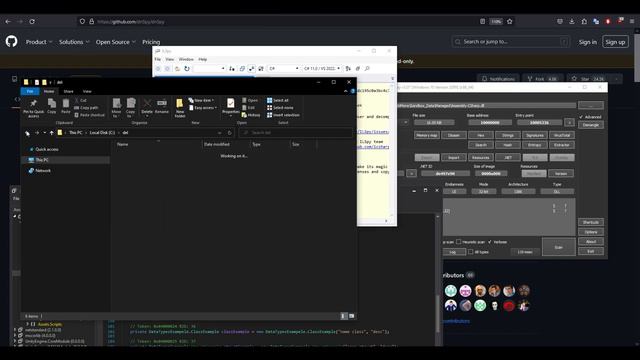The height and width of the screenshot is (360, 640).
Task: Click the Memory map button
Action: tap(427, 135)
